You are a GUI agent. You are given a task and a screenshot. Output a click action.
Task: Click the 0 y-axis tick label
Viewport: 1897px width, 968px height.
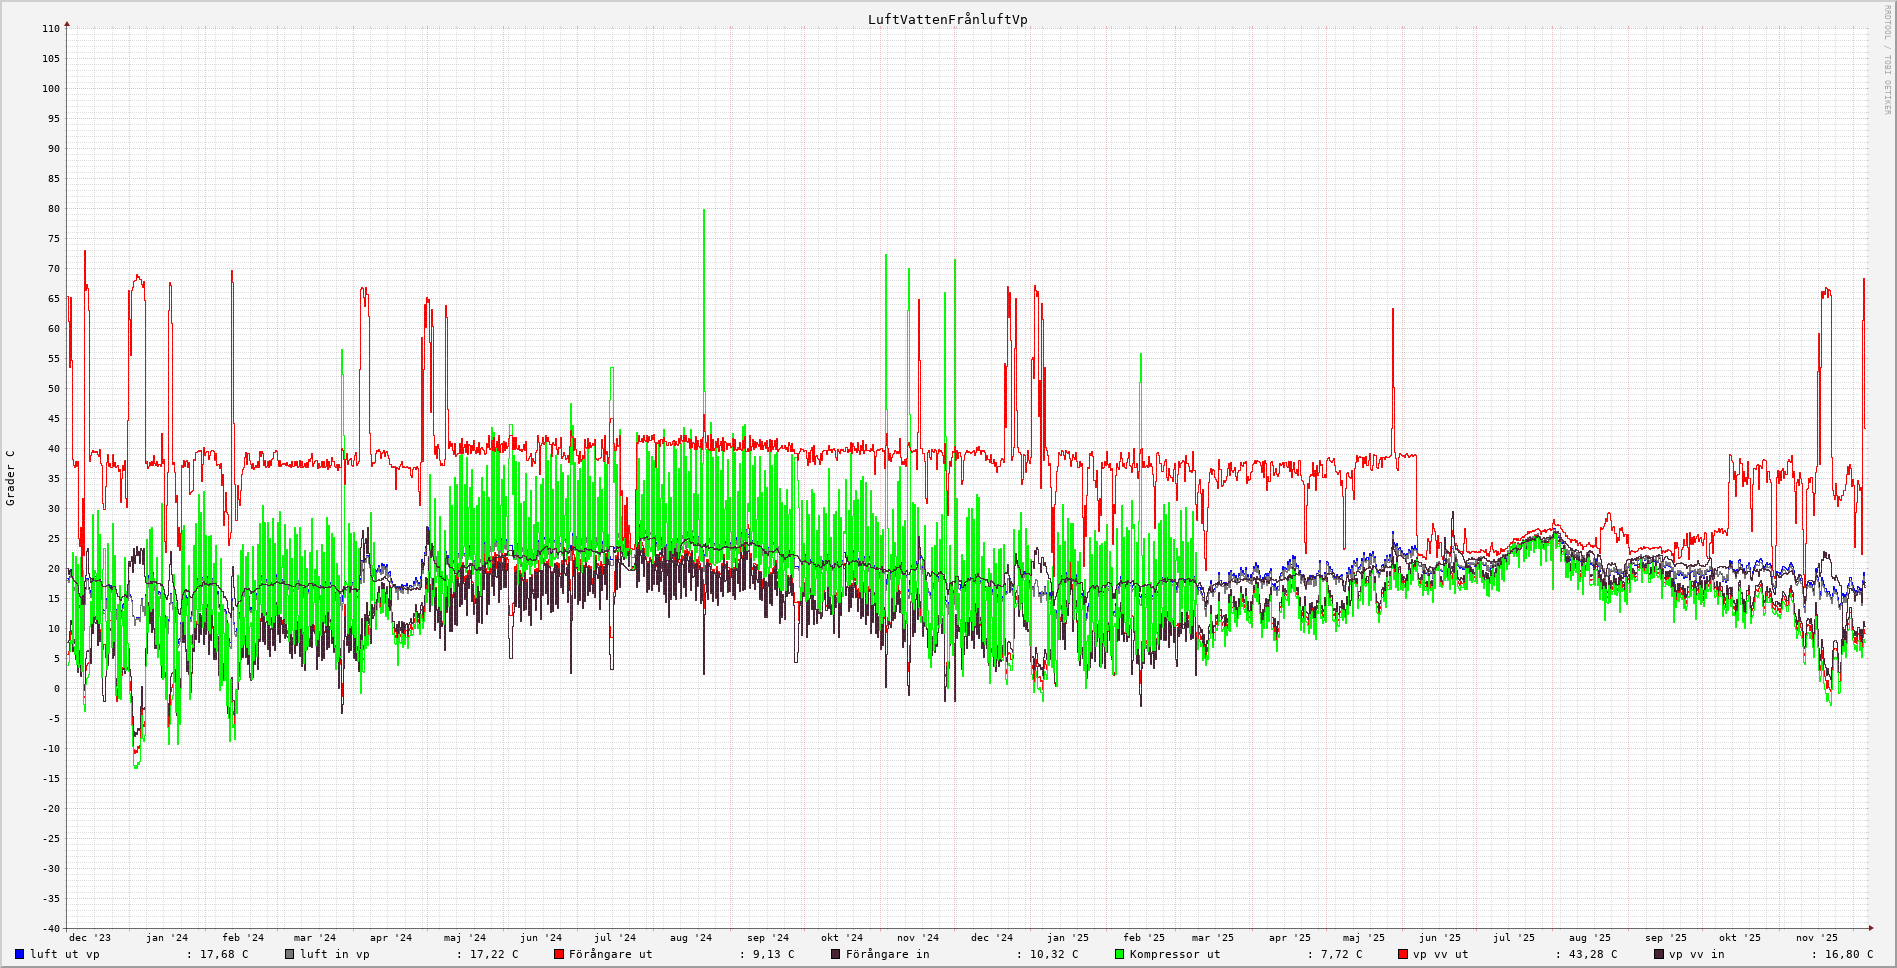(x=56, y=689)
